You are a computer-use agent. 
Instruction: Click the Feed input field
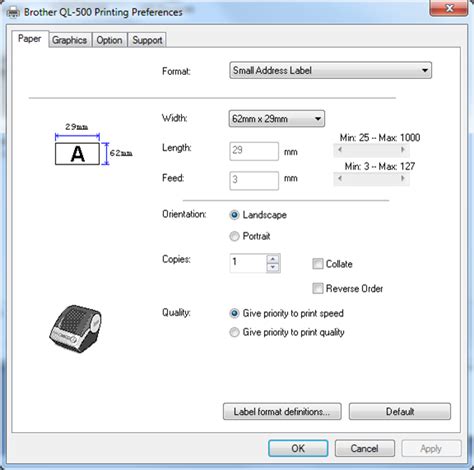click(x=254, y=180)
